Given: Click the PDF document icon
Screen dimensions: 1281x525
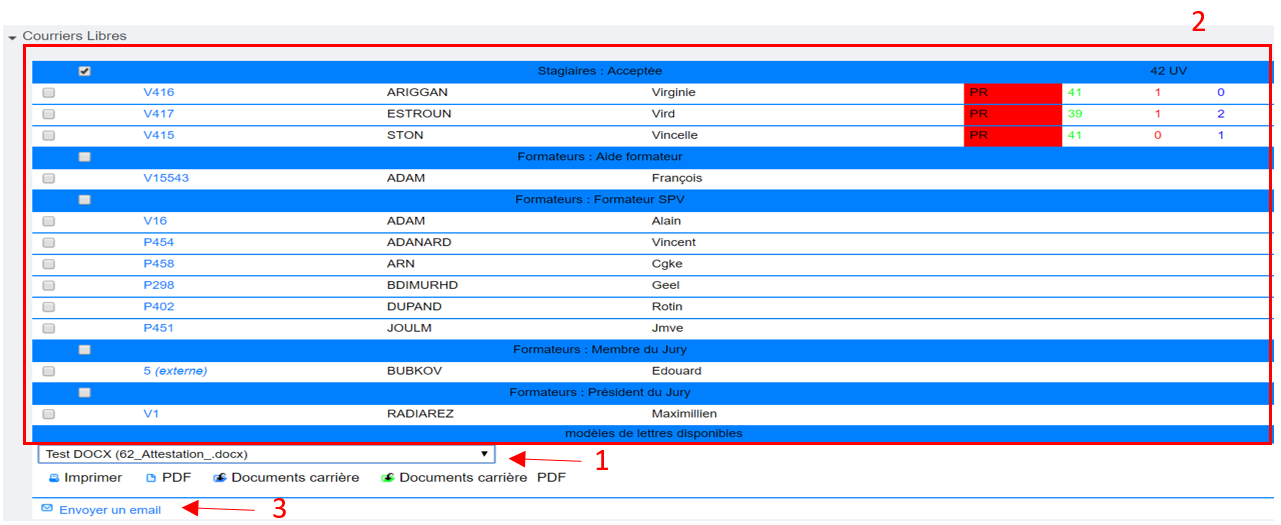Looking at the screenshot, I should 151,478.
